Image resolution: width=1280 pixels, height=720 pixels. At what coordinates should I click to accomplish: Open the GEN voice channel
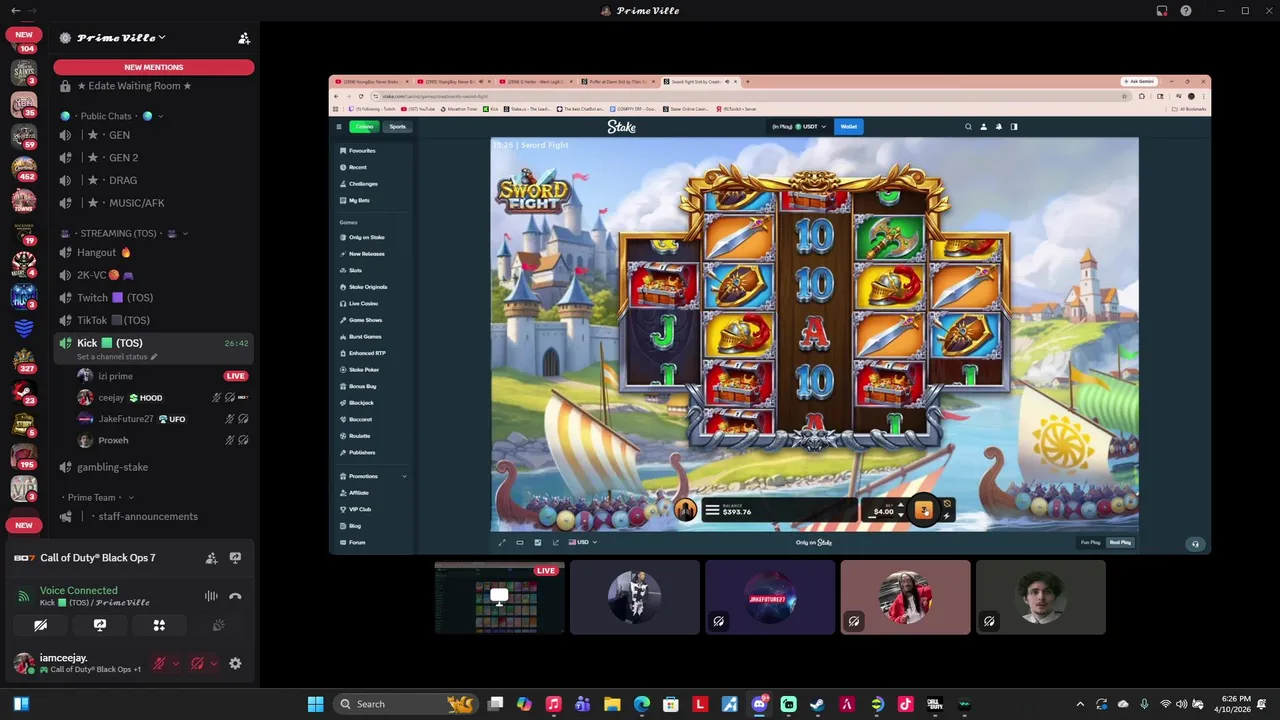click(x=154, y=135)
